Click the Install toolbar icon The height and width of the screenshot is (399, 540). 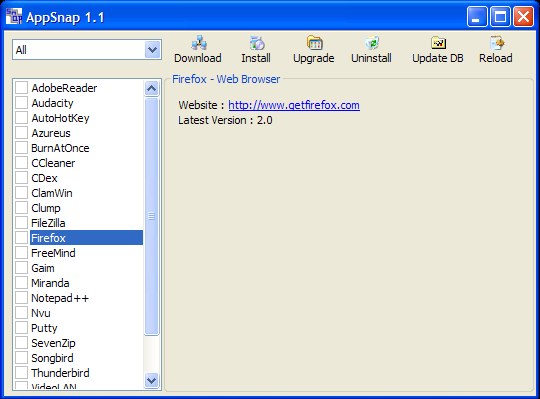[x=257, y=43]
